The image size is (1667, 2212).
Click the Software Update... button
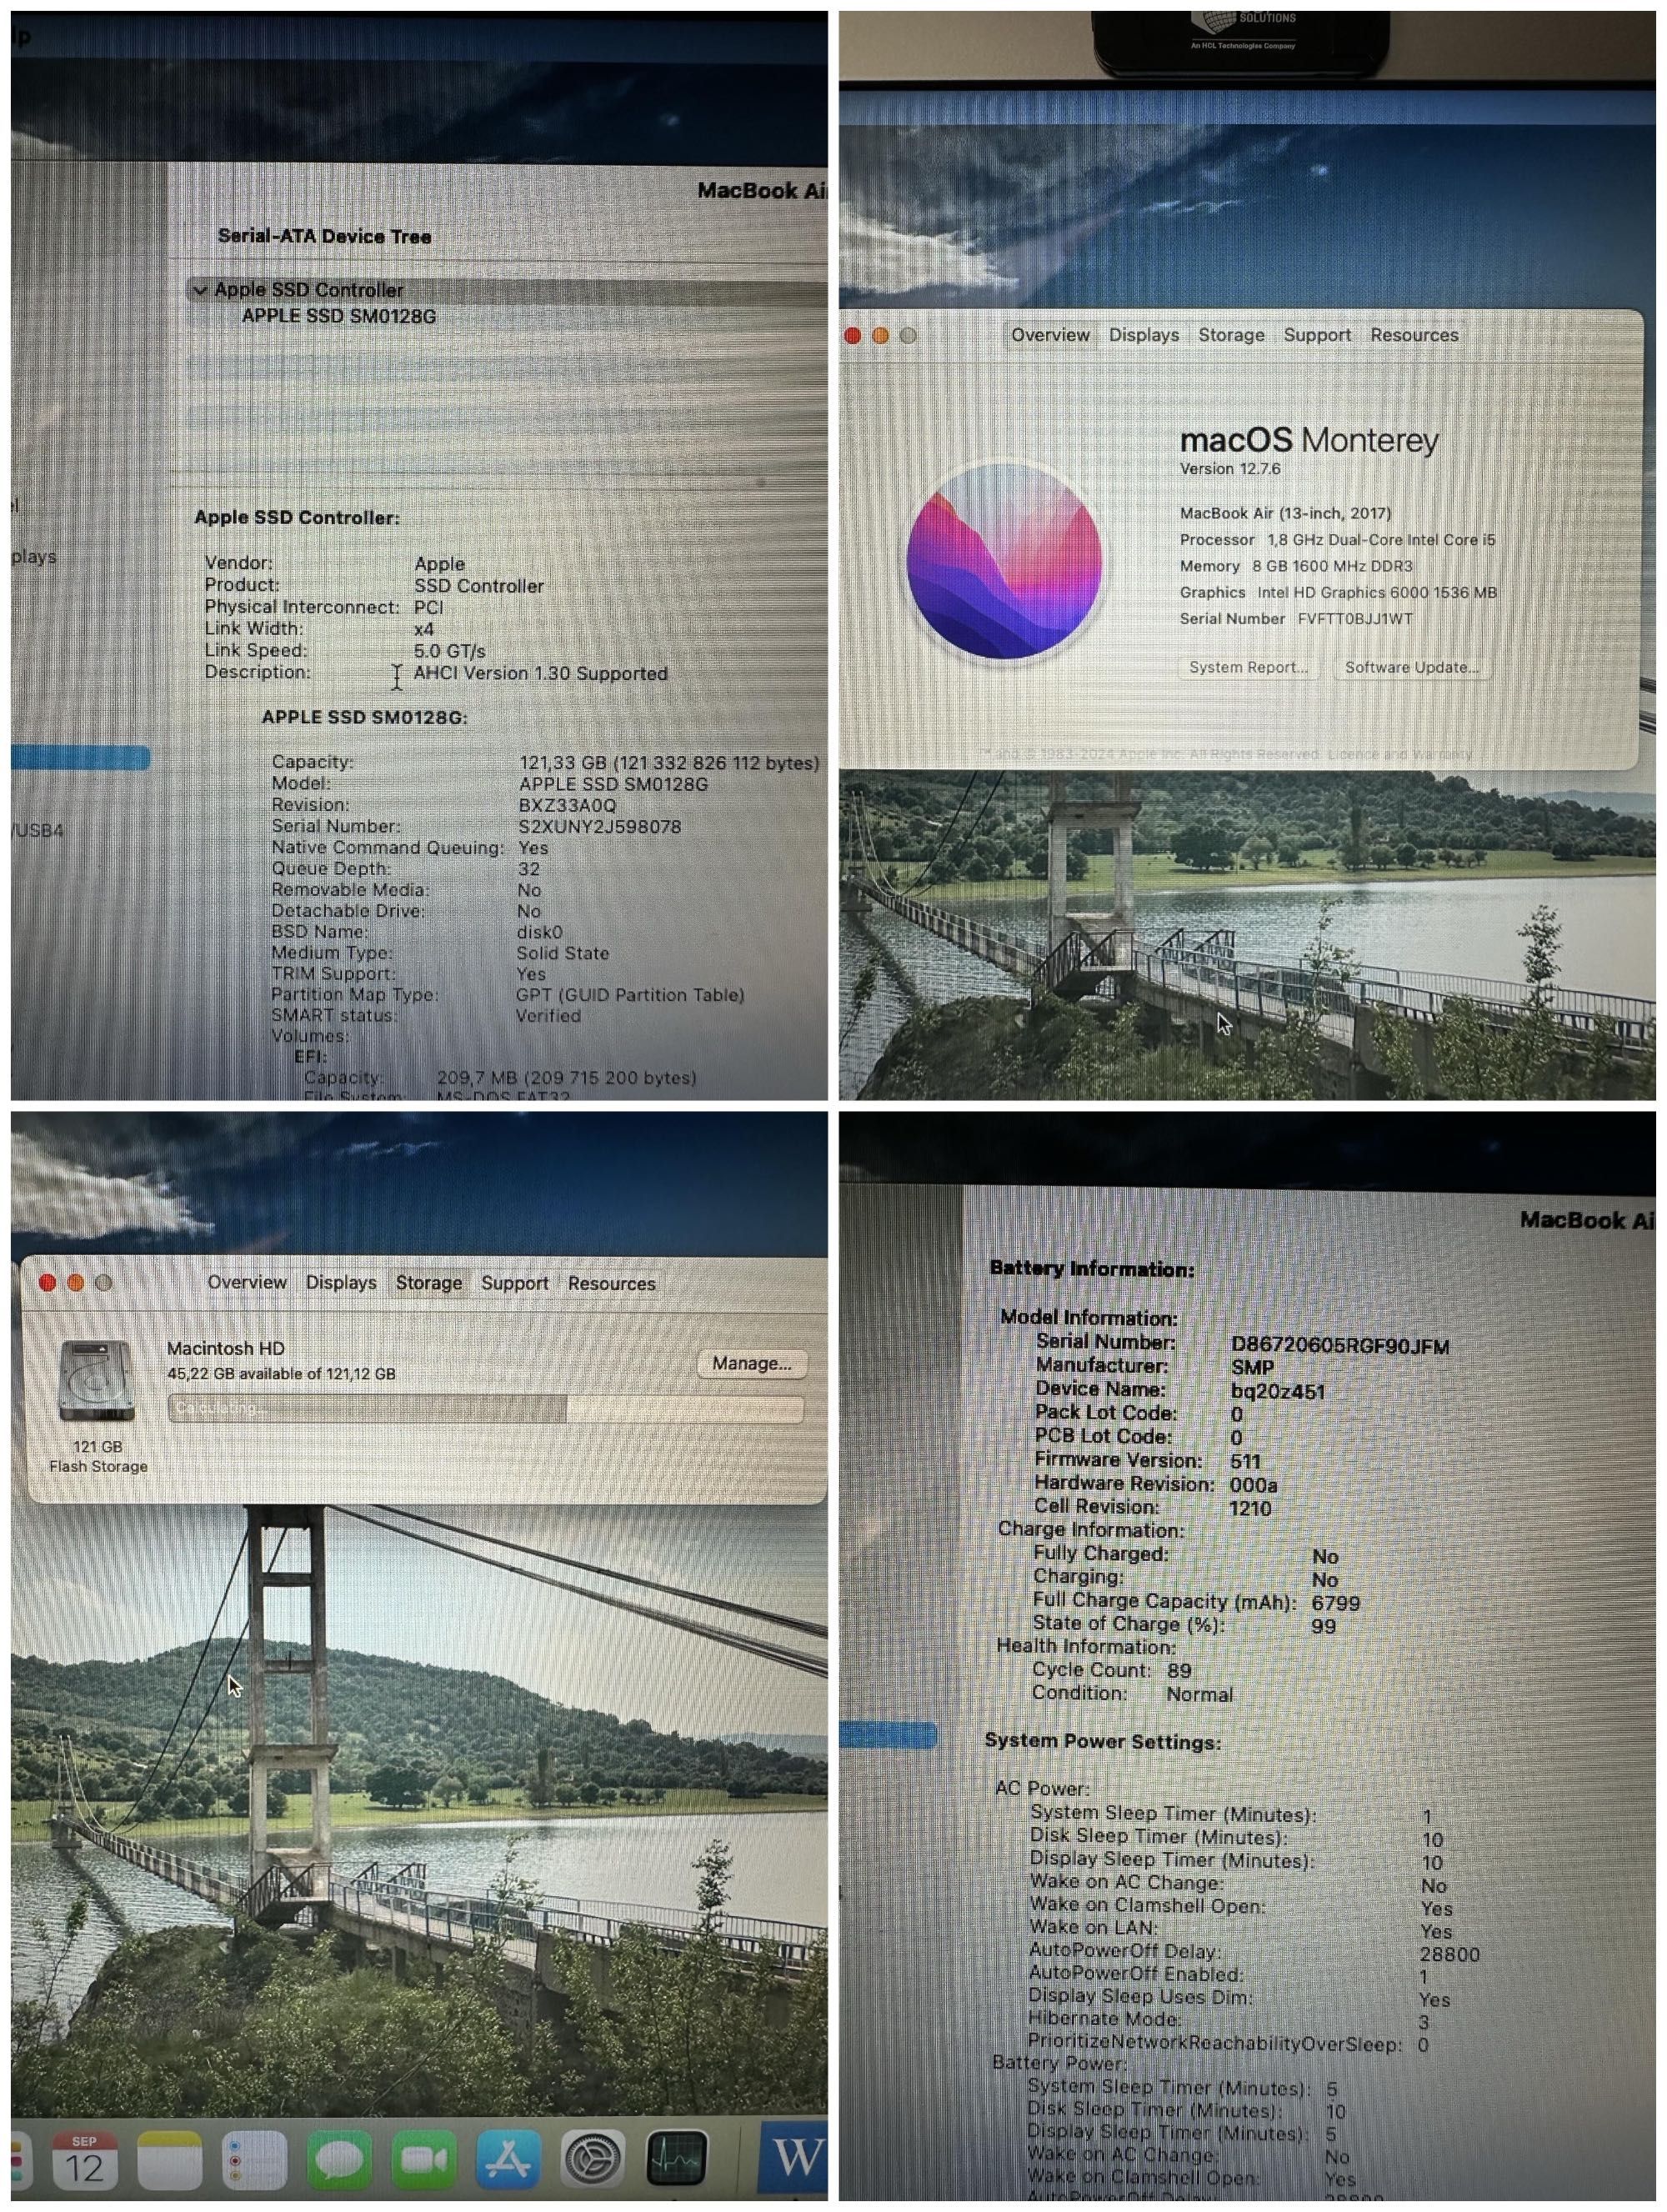tap(1412, 667)
